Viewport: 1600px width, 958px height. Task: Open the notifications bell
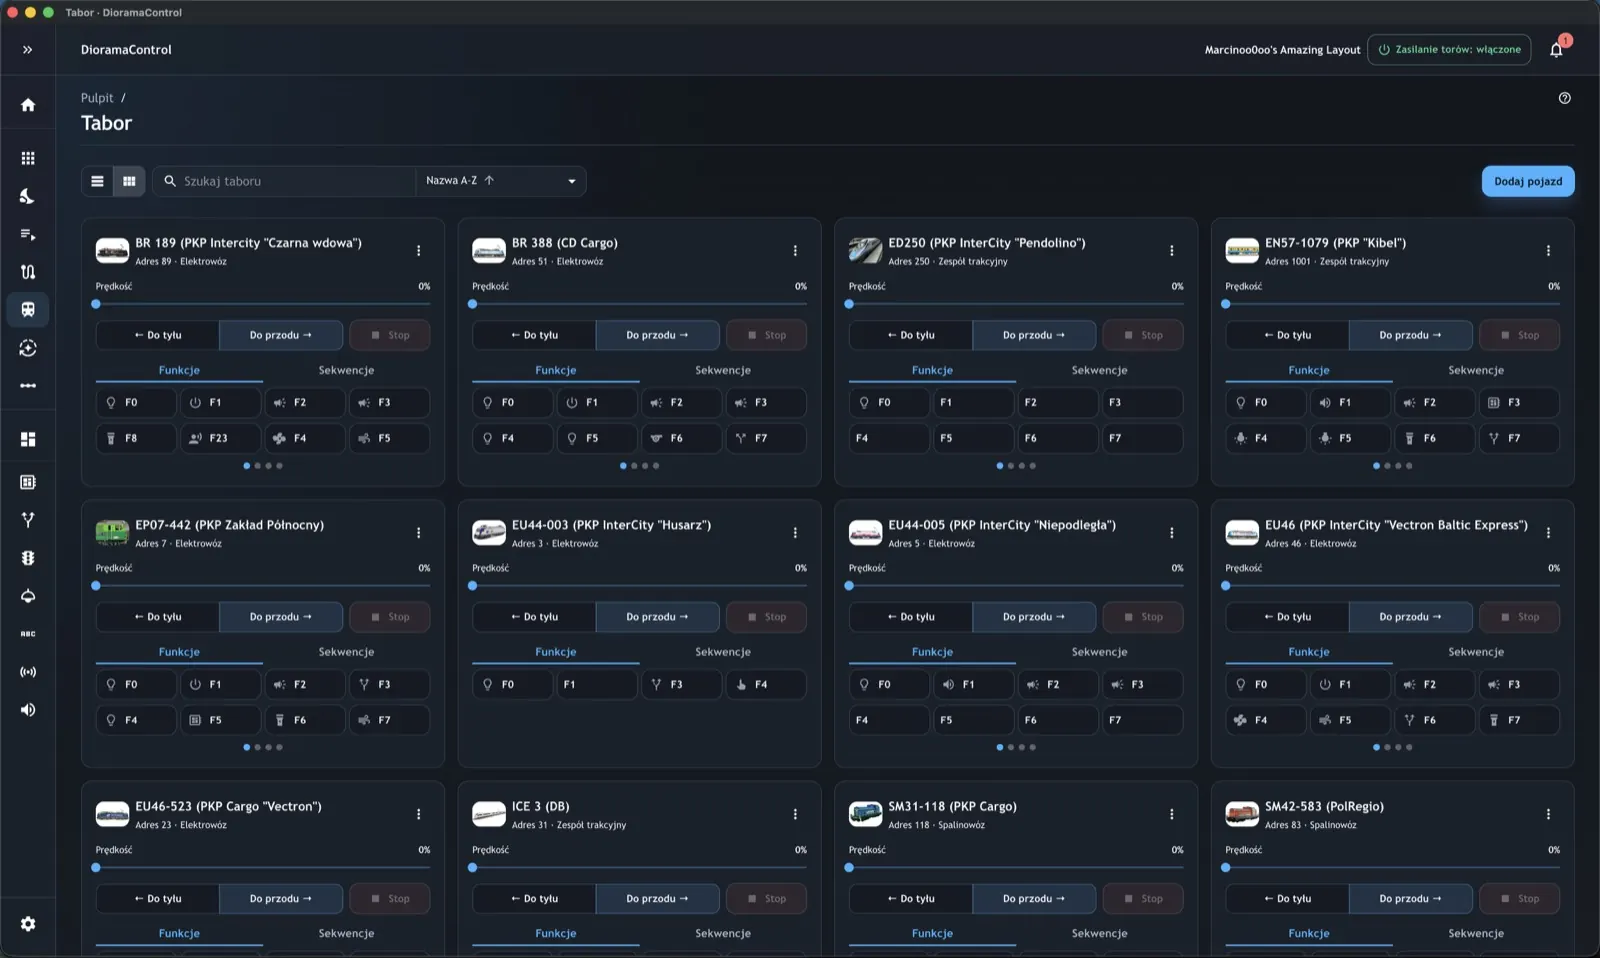[1556, 50]
